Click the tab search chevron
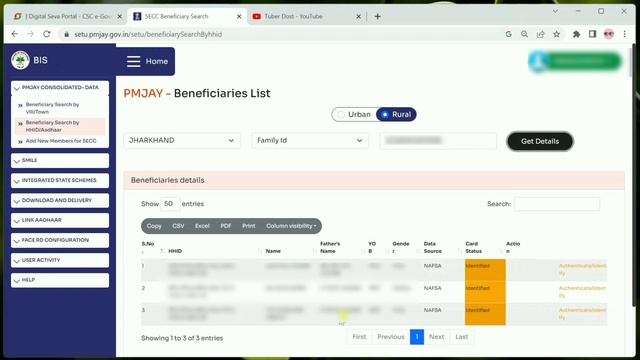The width and height of the screenshot is (640, 360). (555, 11)
